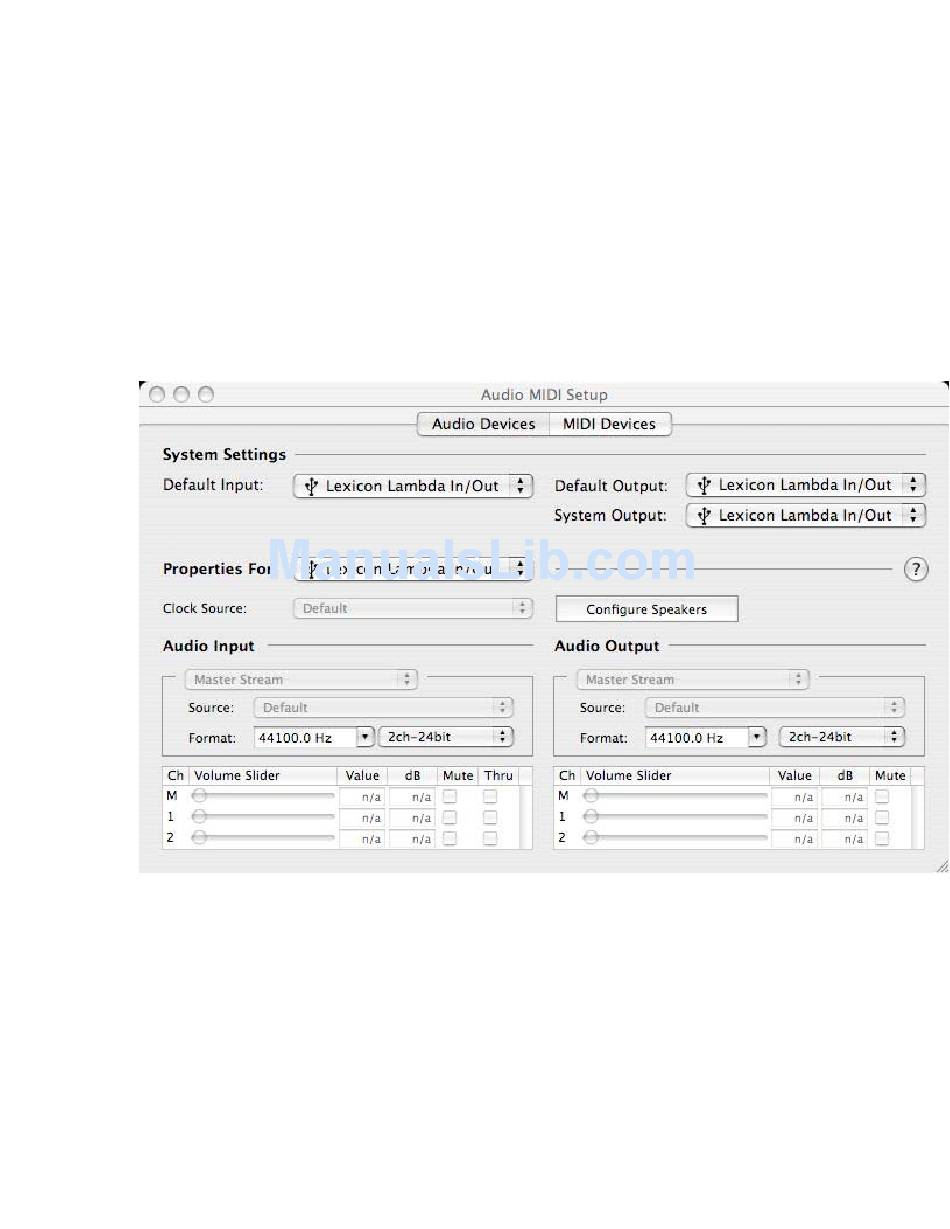Enable Thru for Audio Input channel 1
950x1229 pixels.
coord(490,818)
